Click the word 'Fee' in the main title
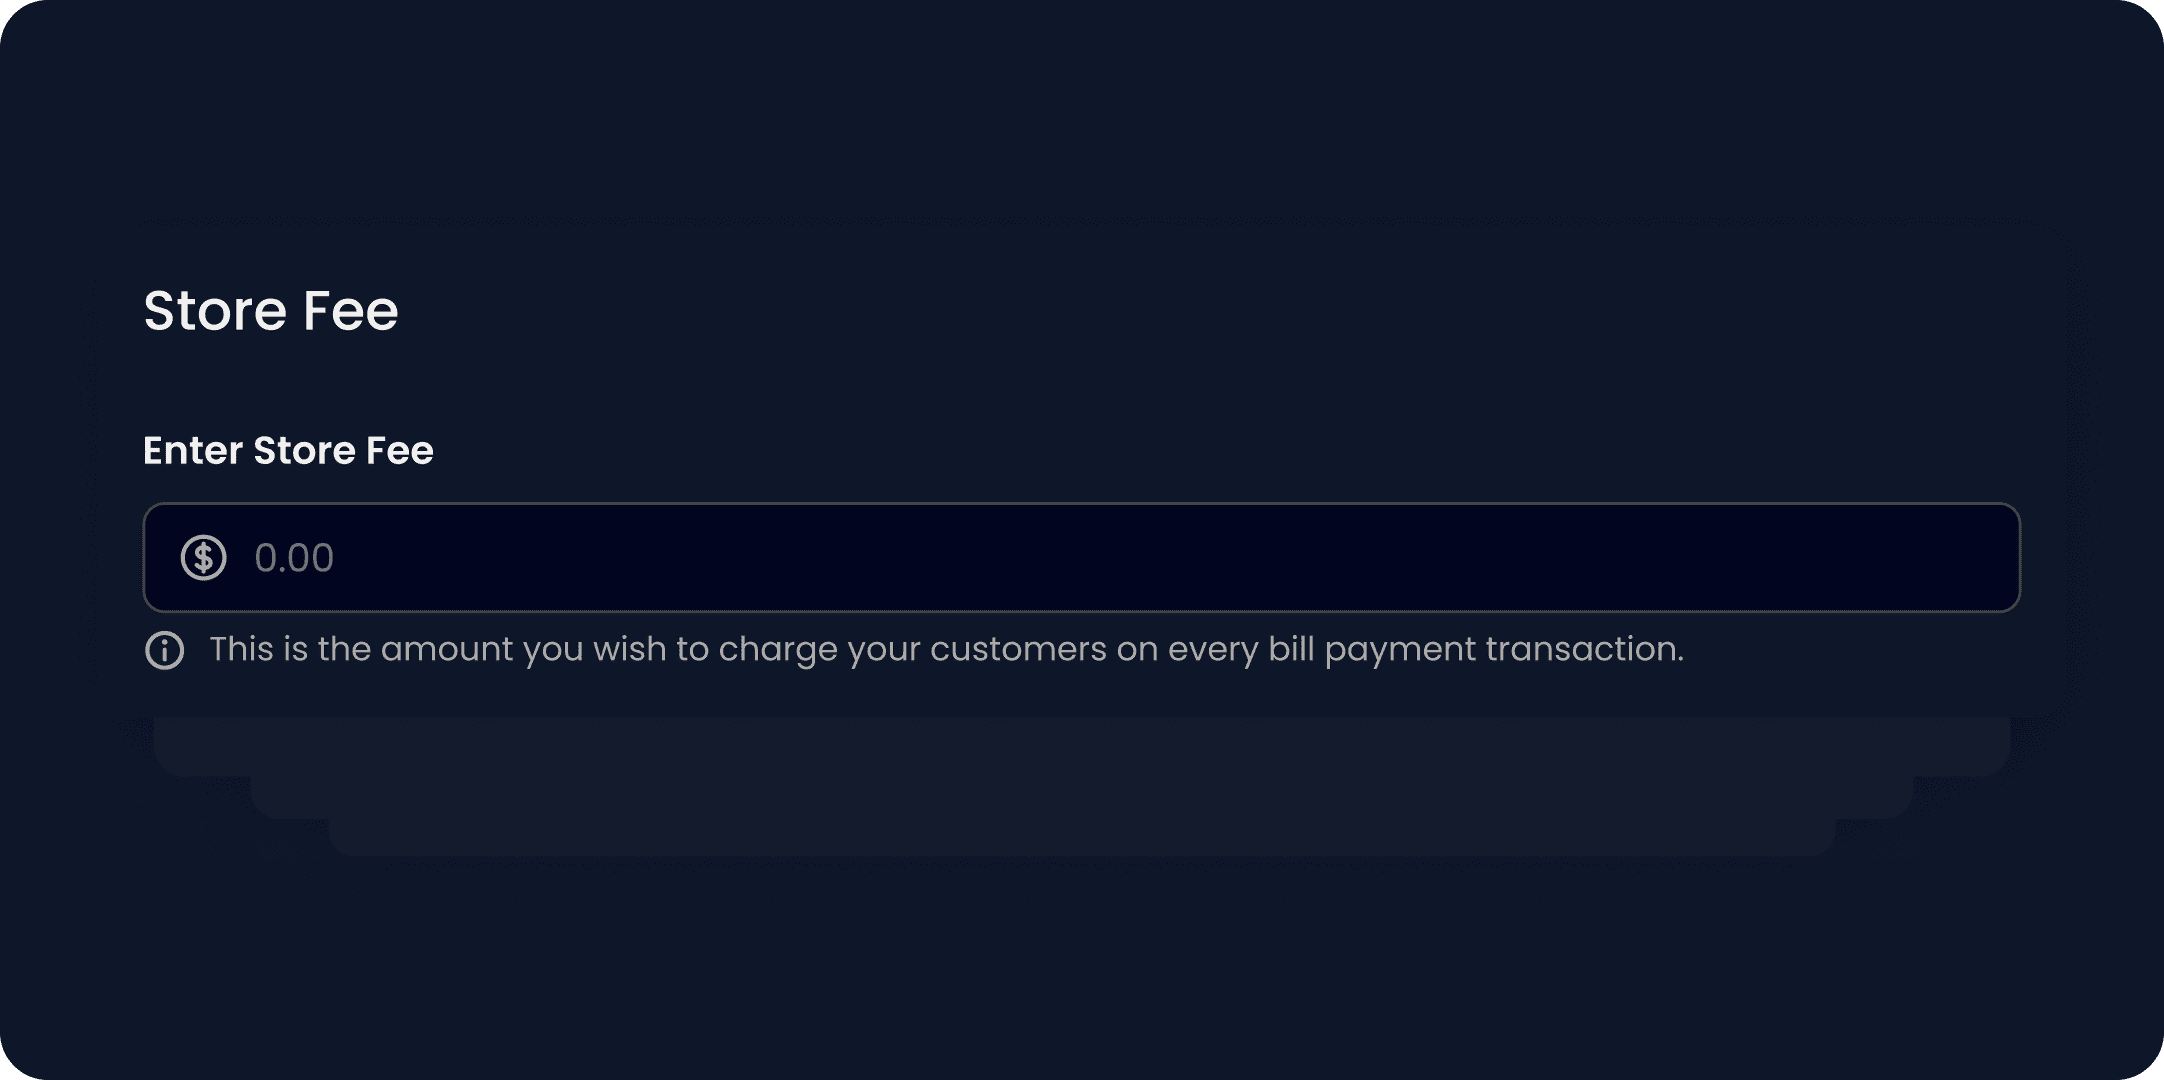This screenshot has width=2164, height=1080. [350, 310]
